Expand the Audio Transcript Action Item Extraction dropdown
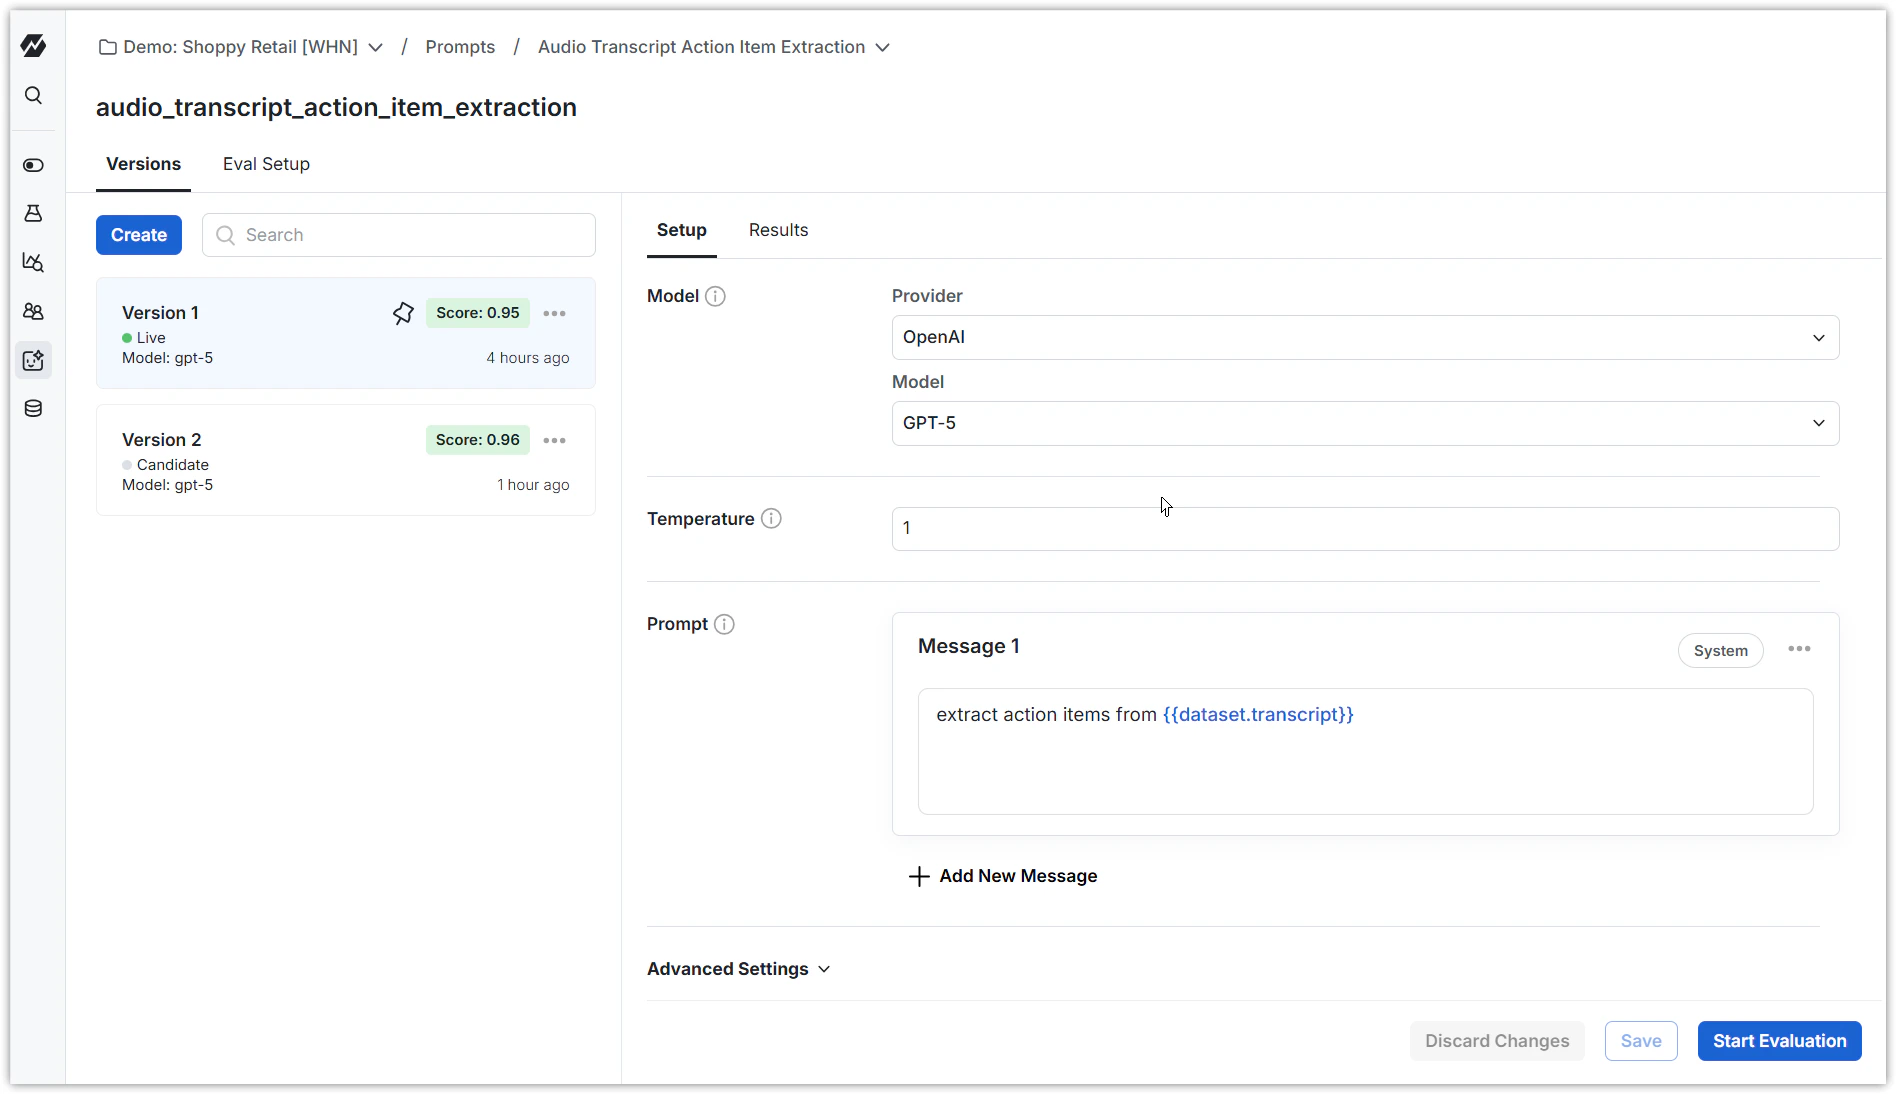Viewport: 1896px width, 1094px height. [x=882, y=47]
